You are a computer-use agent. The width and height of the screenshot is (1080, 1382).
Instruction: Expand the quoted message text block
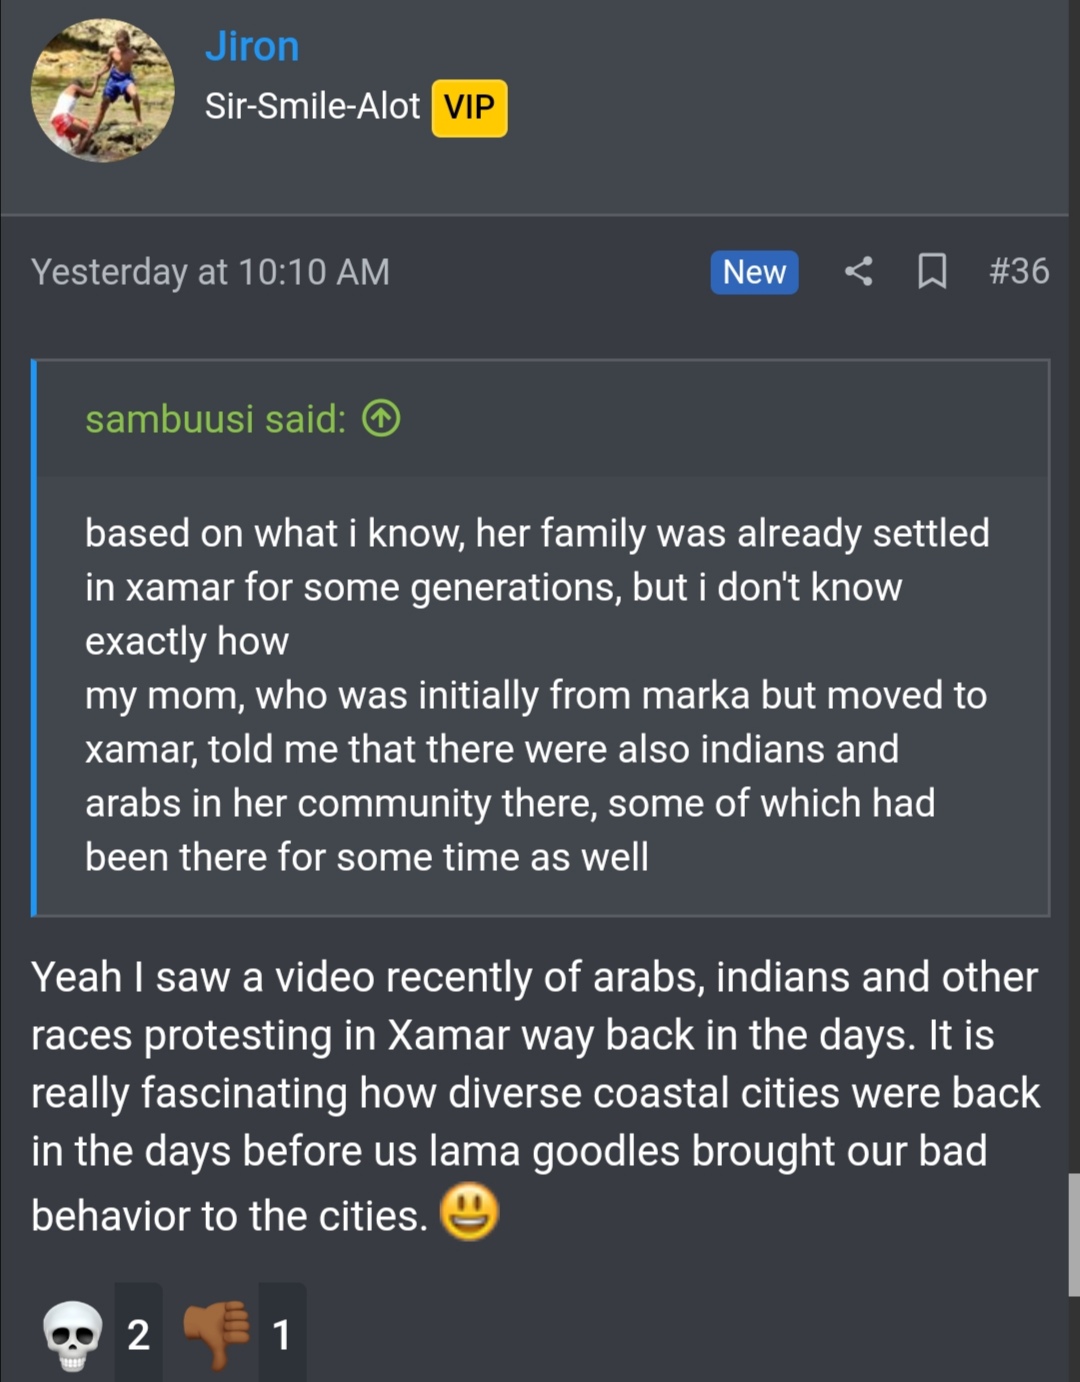pos(537,695)
